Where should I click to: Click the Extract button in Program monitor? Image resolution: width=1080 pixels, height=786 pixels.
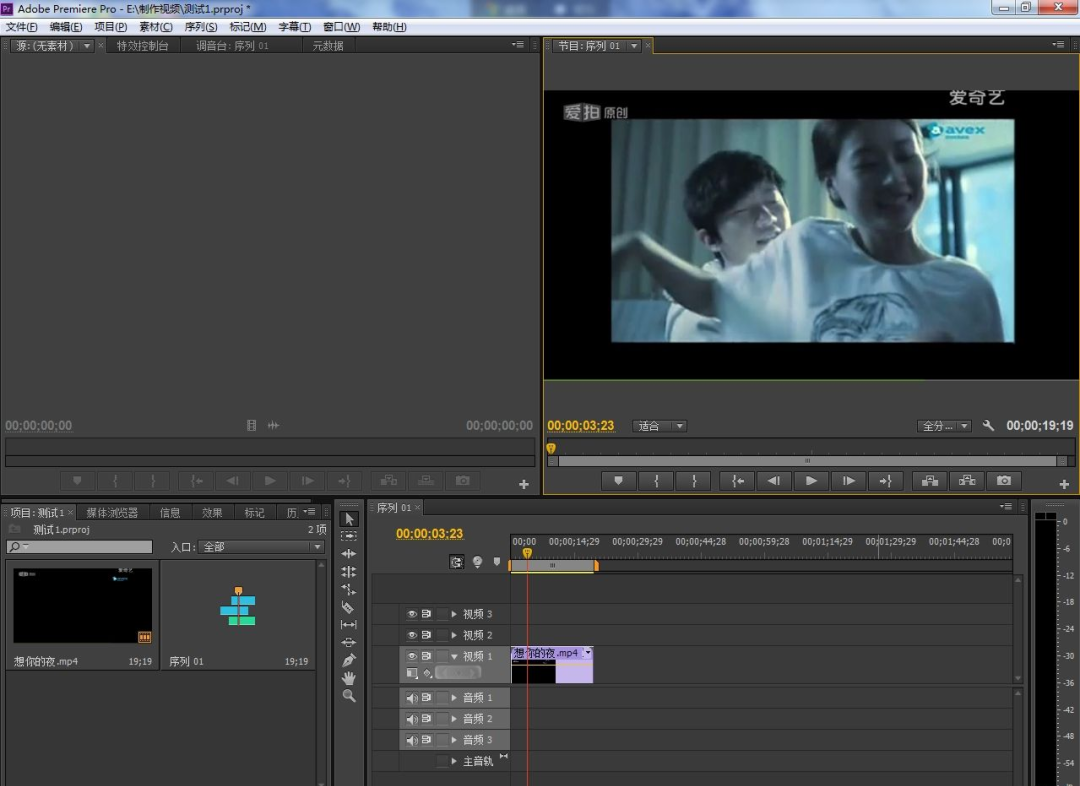(967, 481)
